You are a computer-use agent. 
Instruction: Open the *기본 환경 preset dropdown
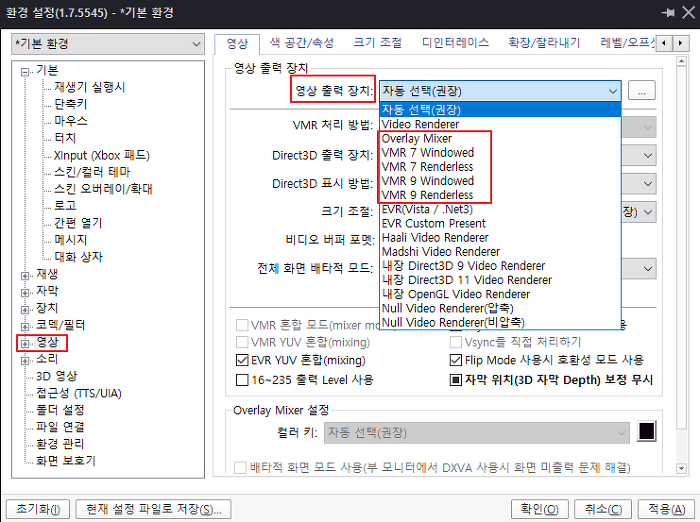[108, 44]
